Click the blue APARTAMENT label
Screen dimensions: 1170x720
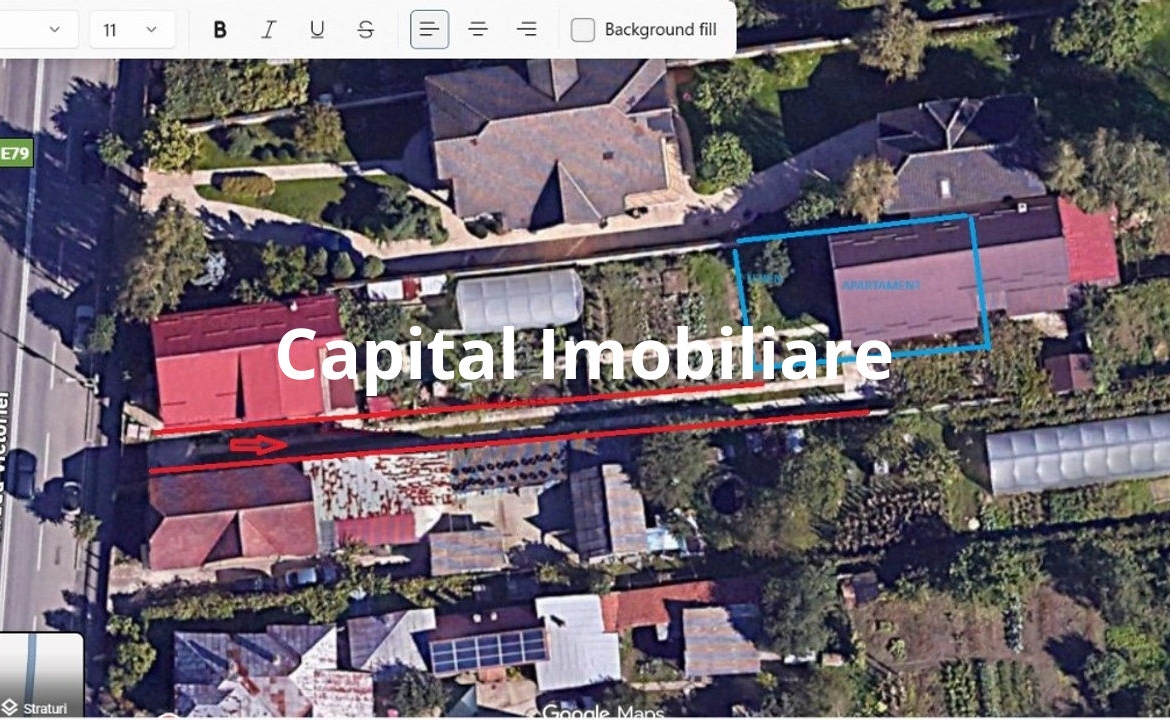pyautogui.click(x=880, y=285)
